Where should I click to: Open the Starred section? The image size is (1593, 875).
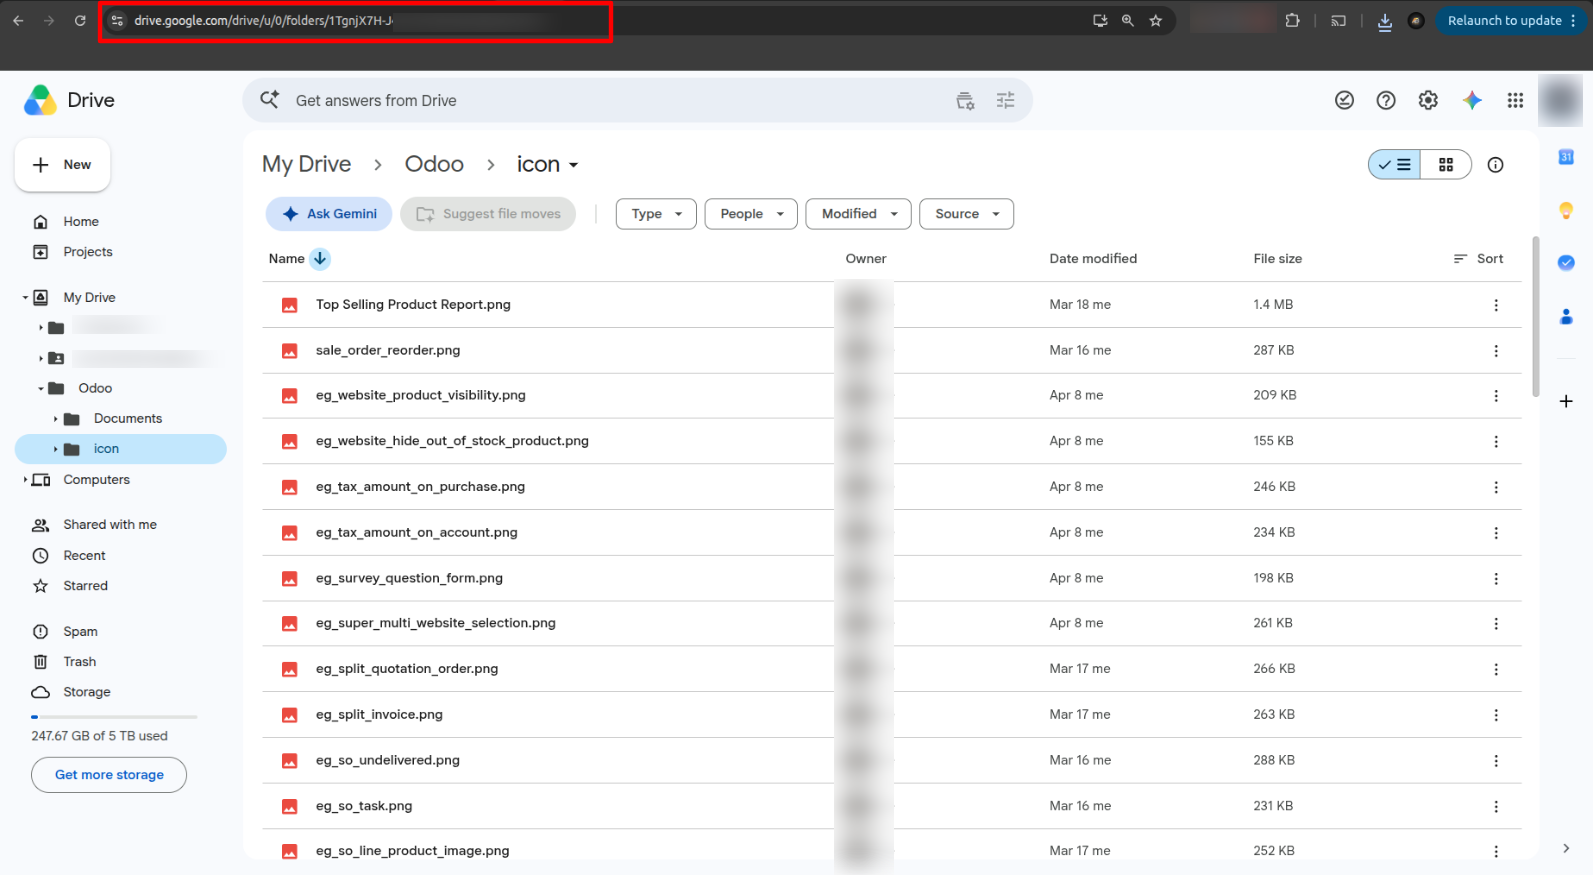coord(85,586)
